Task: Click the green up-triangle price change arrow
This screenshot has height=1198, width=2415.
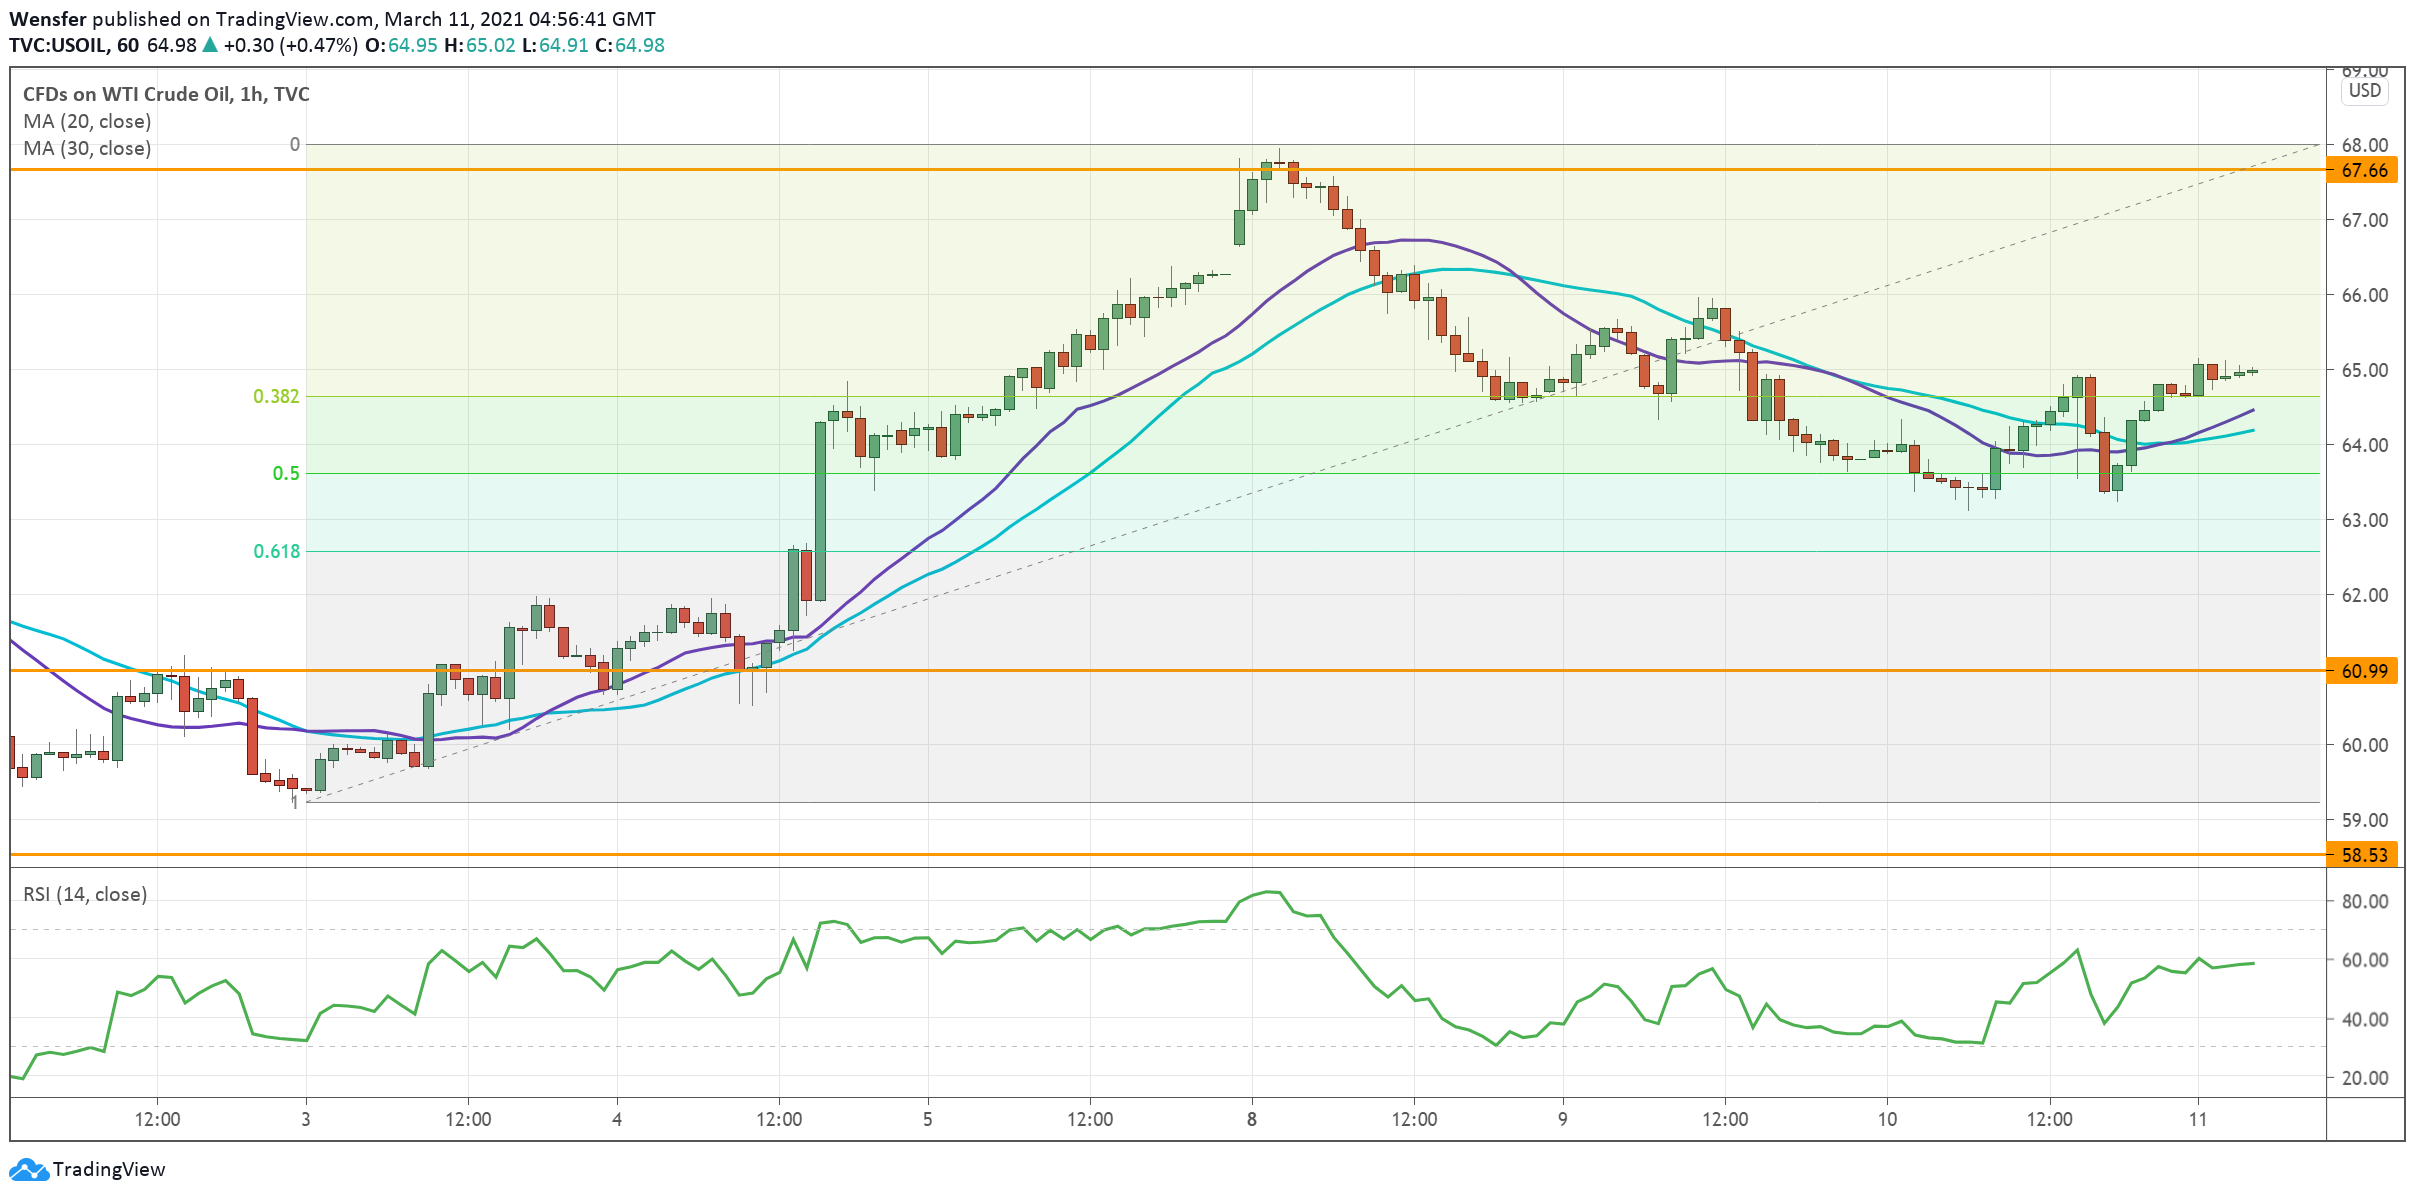Action: (211, 45)
